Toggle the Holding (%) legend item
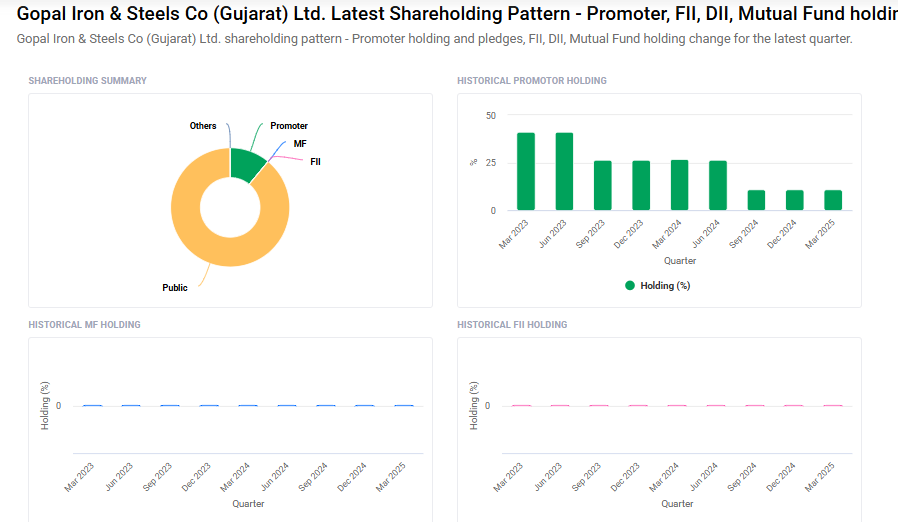Viewport: 898px width, 522px height. (x=657, y=285)
